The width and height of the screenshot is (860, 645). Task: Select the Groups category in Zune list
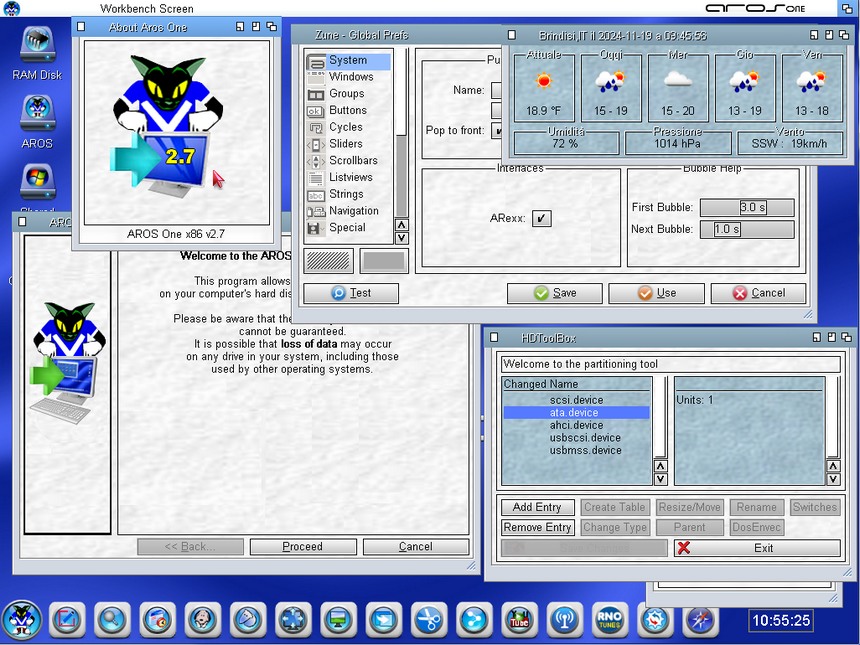pyautogui.click(x=348, y=94)
